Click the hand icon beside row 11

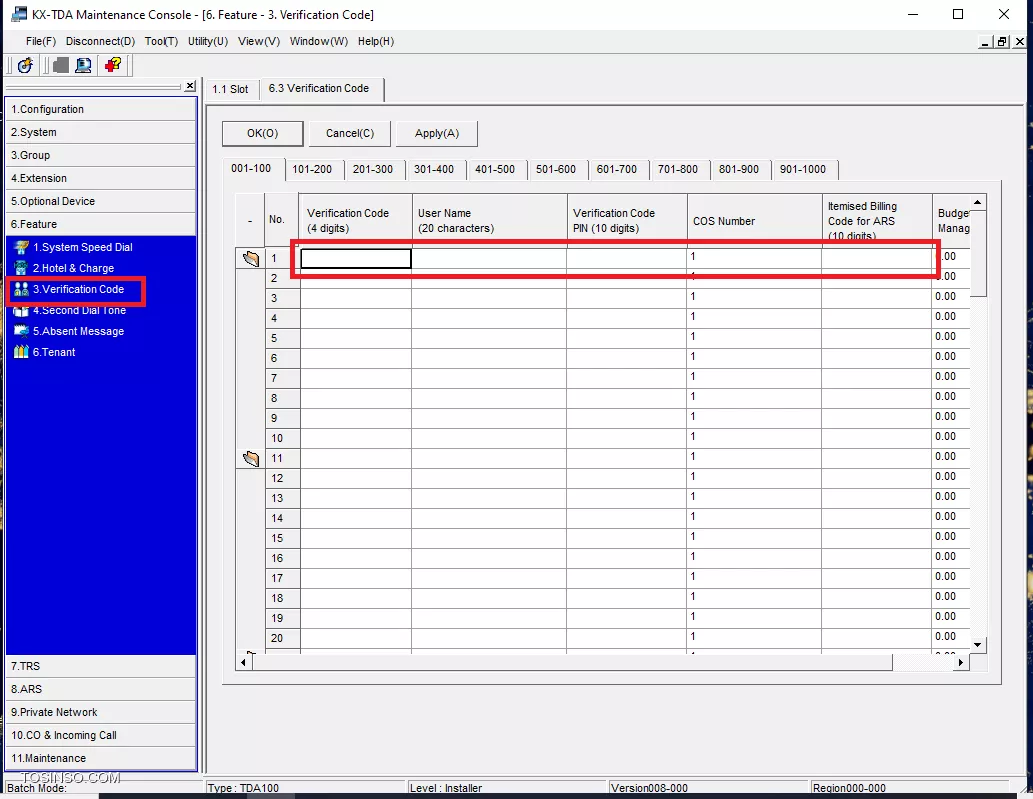(x=251, y=458)
